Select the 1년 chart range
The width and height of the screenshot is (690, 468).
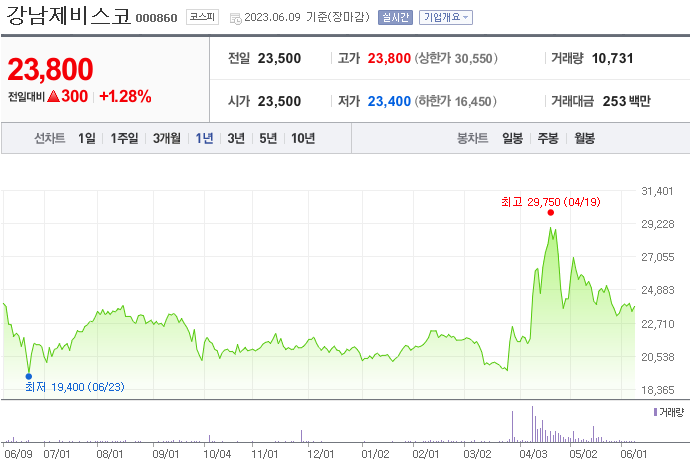[x=205, y=139]
